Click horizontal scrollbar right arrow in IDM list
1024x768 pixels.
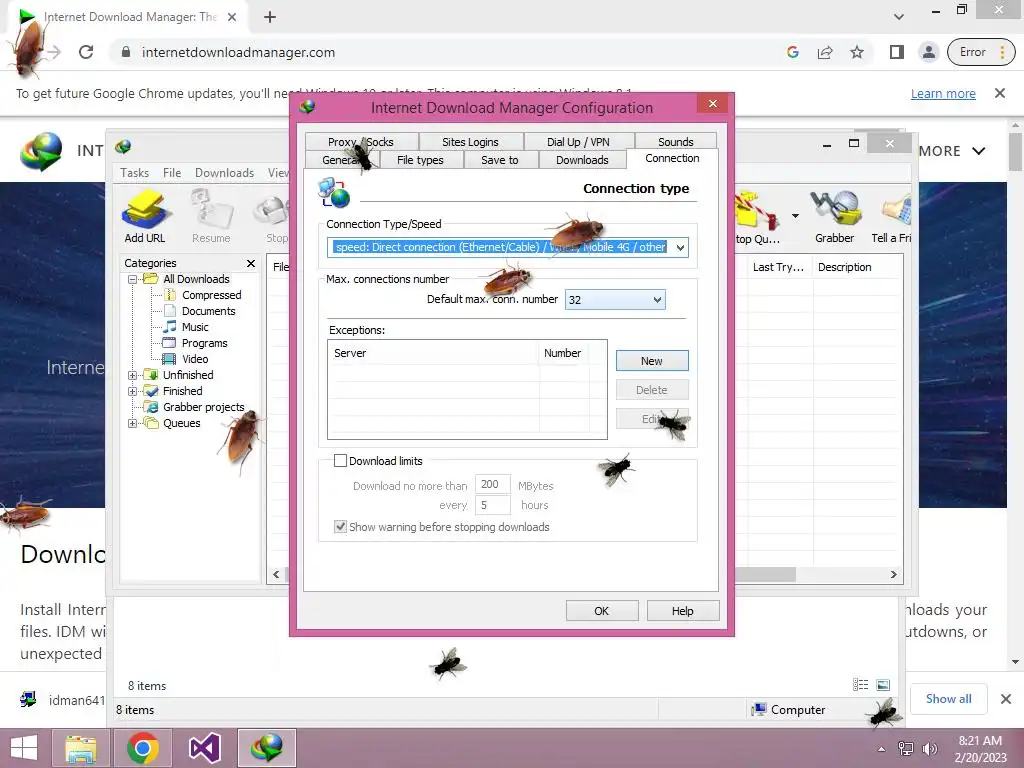(x=893, y=575)
